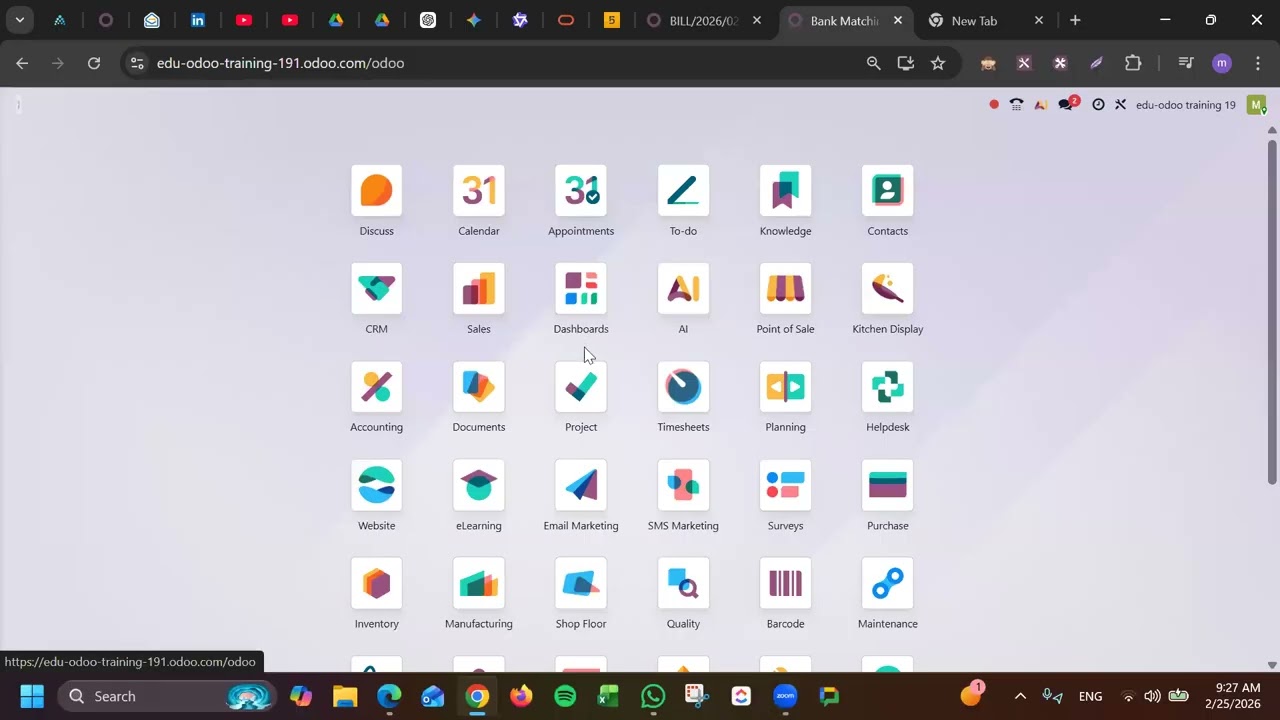
Task: Click the Odoo VoIP phone icon
Action: 1016,104
